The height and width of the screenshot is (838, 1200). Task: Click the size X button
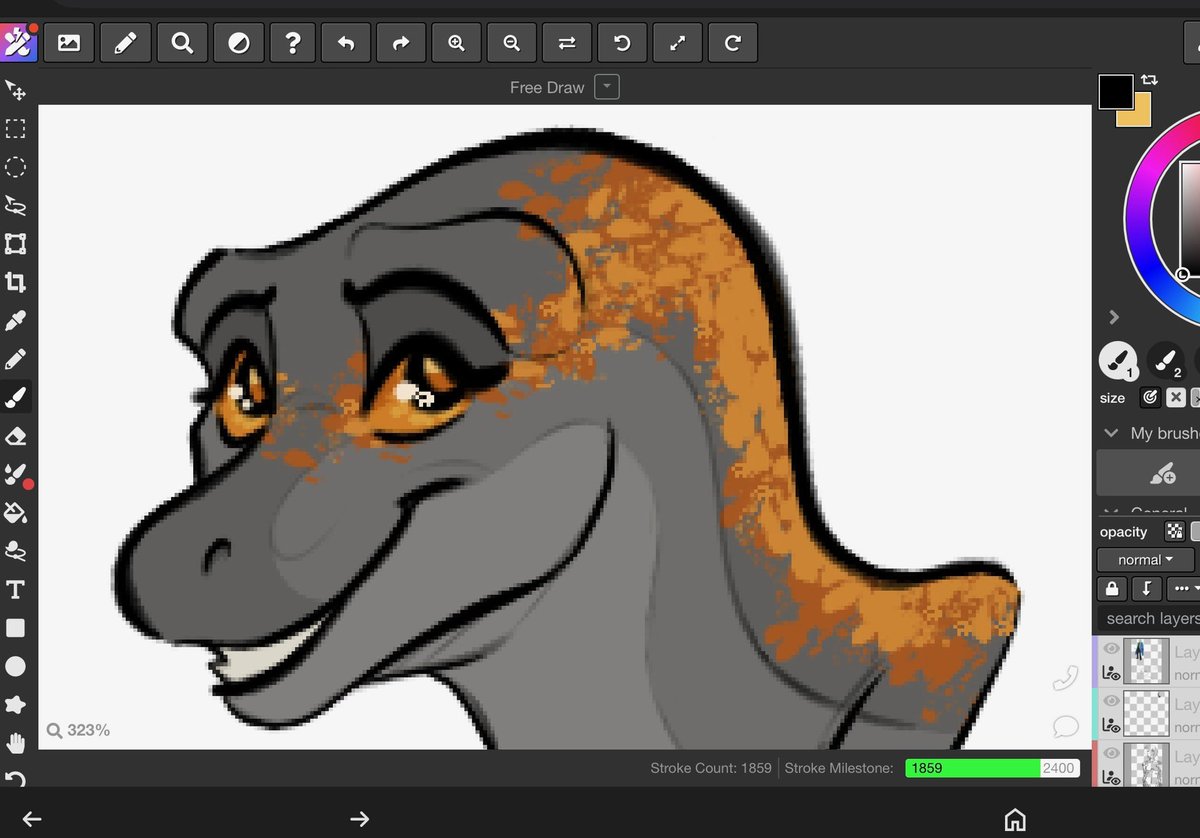[1176, 397]
